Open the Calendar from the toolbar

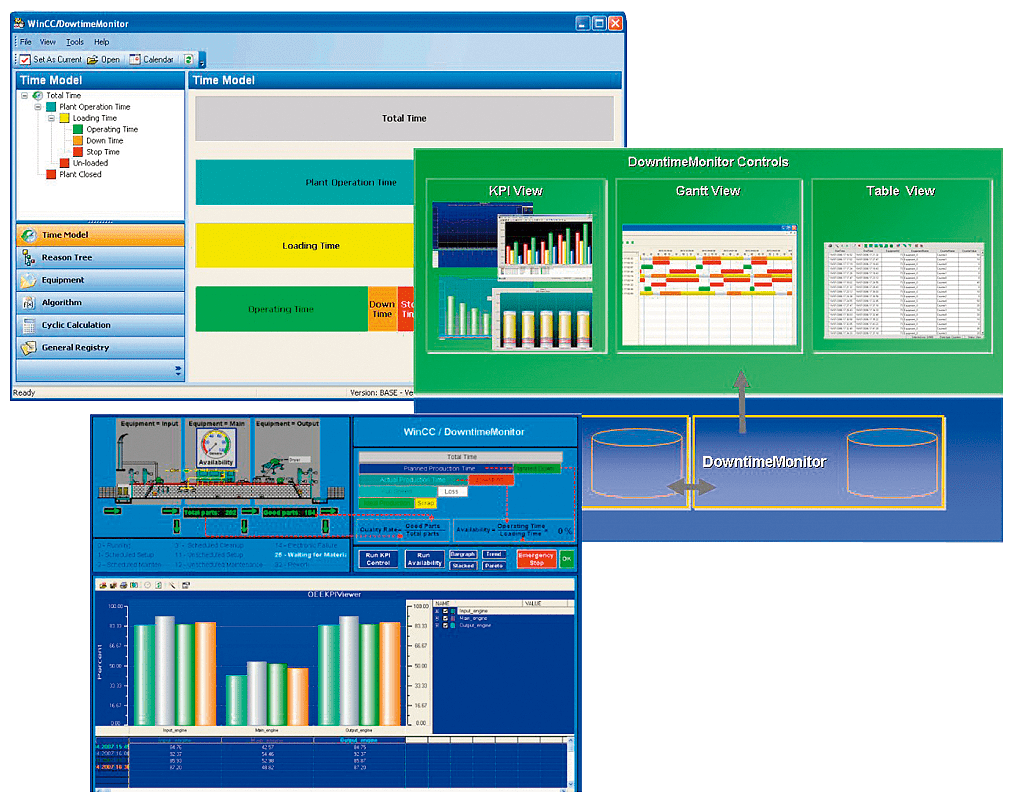[x=152, y=60]
